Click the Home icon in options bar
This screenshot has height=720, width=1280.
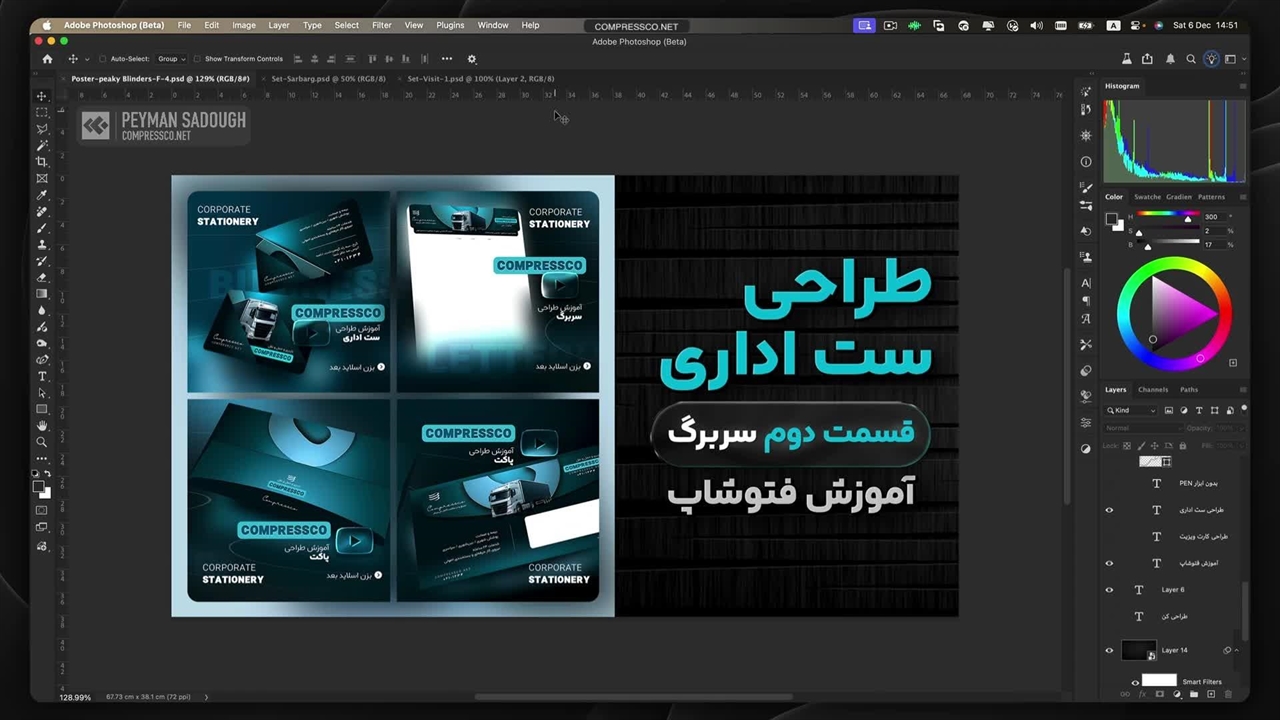pyautogui.click(x=47, y=59)
